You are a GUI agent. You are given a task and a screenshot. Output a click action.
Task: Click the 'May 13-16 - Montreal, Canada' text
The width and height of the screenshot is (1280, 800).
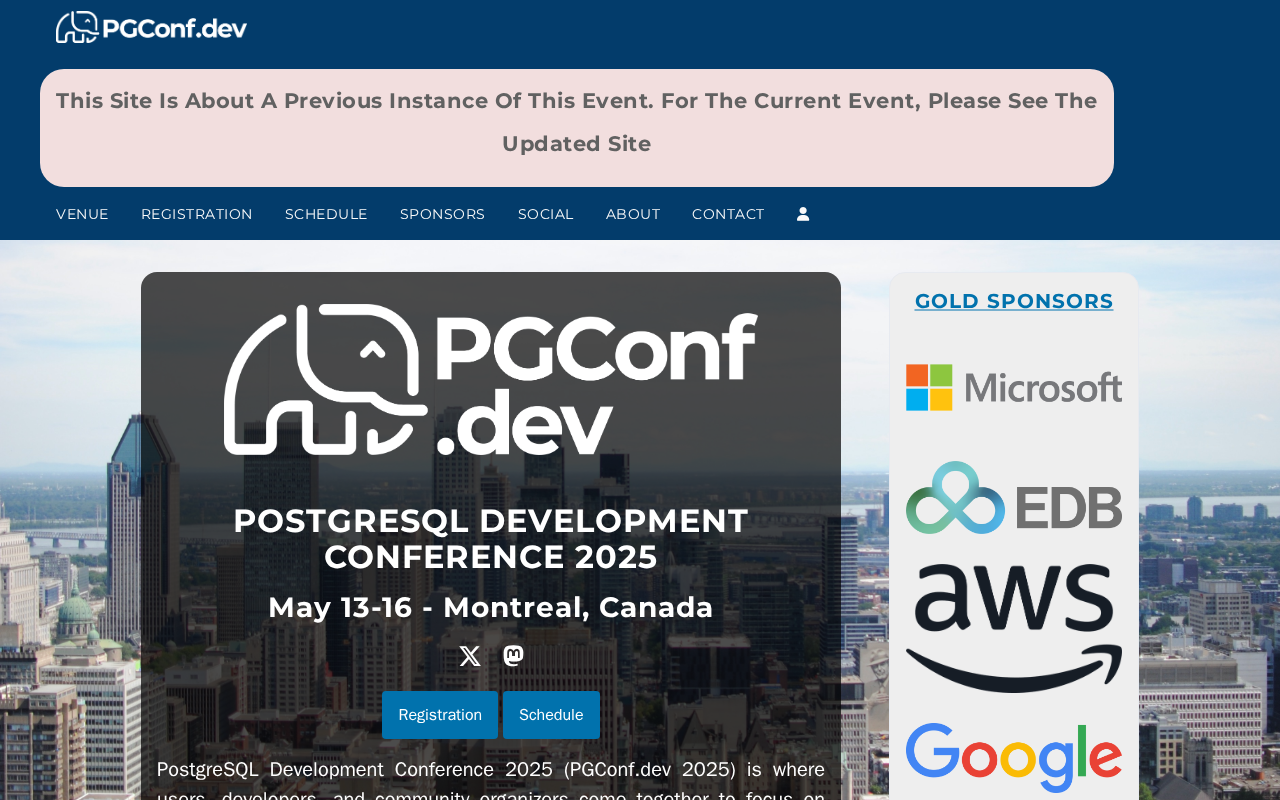pyautogui.click(x=491, y=607)
